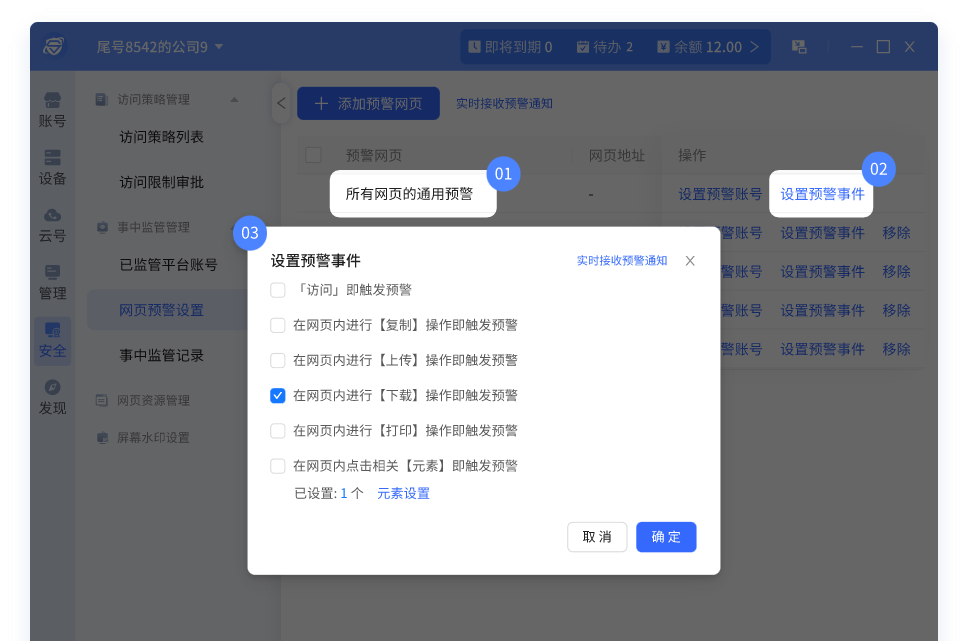The width and height of the screenshot is (968, 641).
Task: Open the 云号 section in the sidebar
Action: [x=52, y=225]
